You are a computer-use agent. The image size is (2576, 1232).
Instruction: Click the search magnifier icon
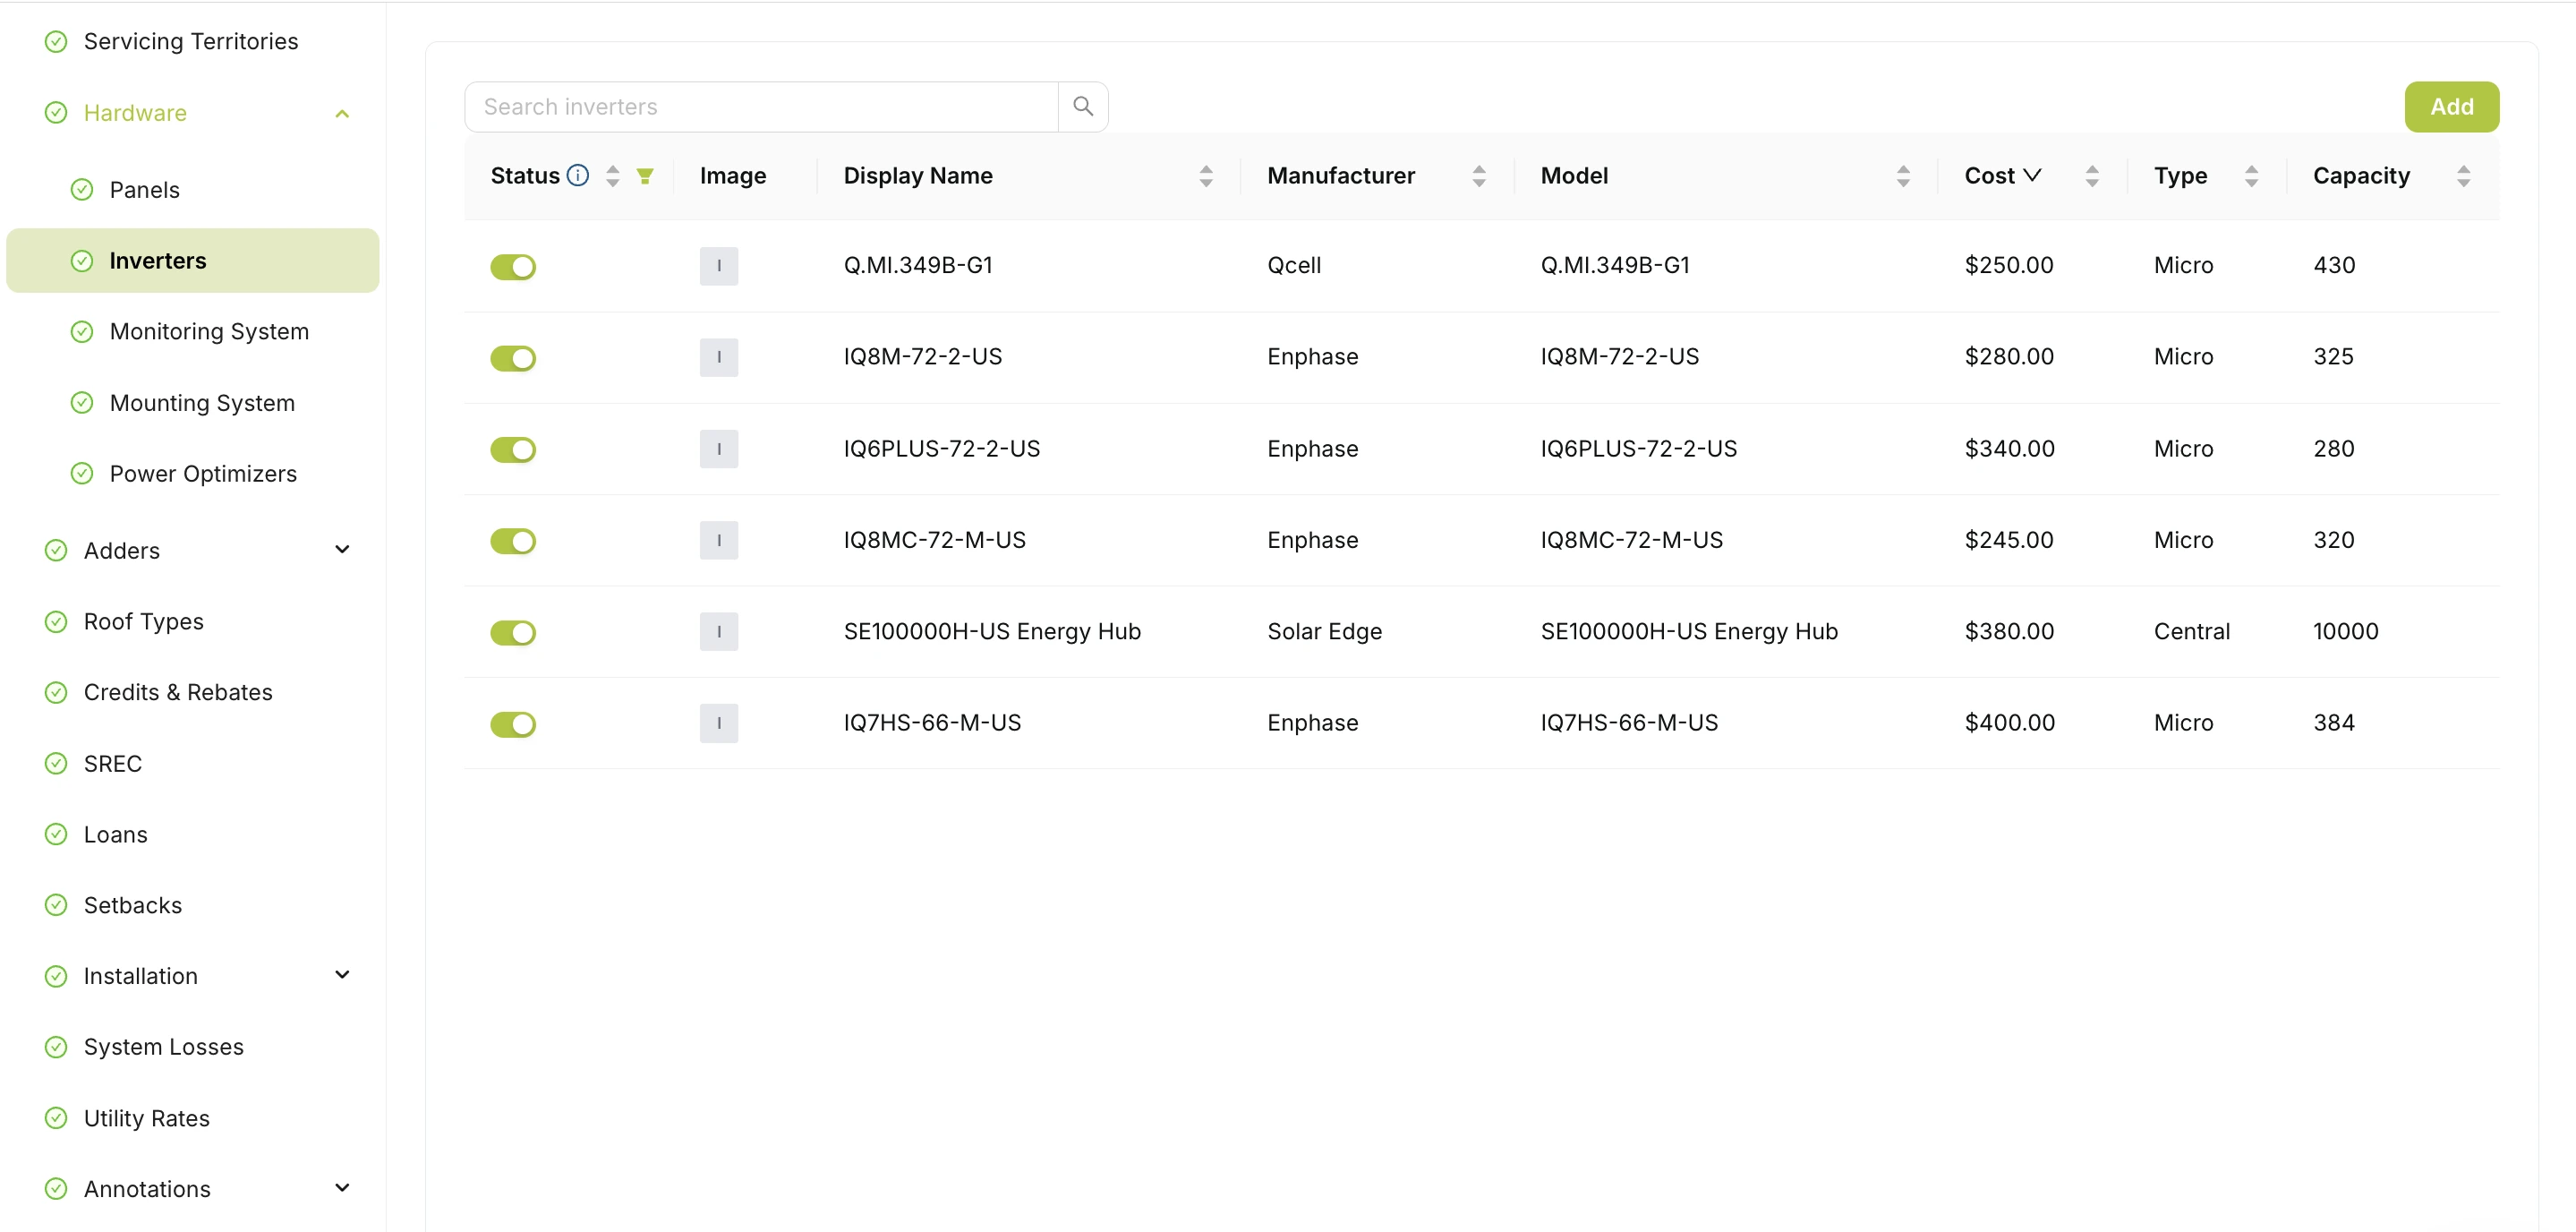[x=1082, y=106]
